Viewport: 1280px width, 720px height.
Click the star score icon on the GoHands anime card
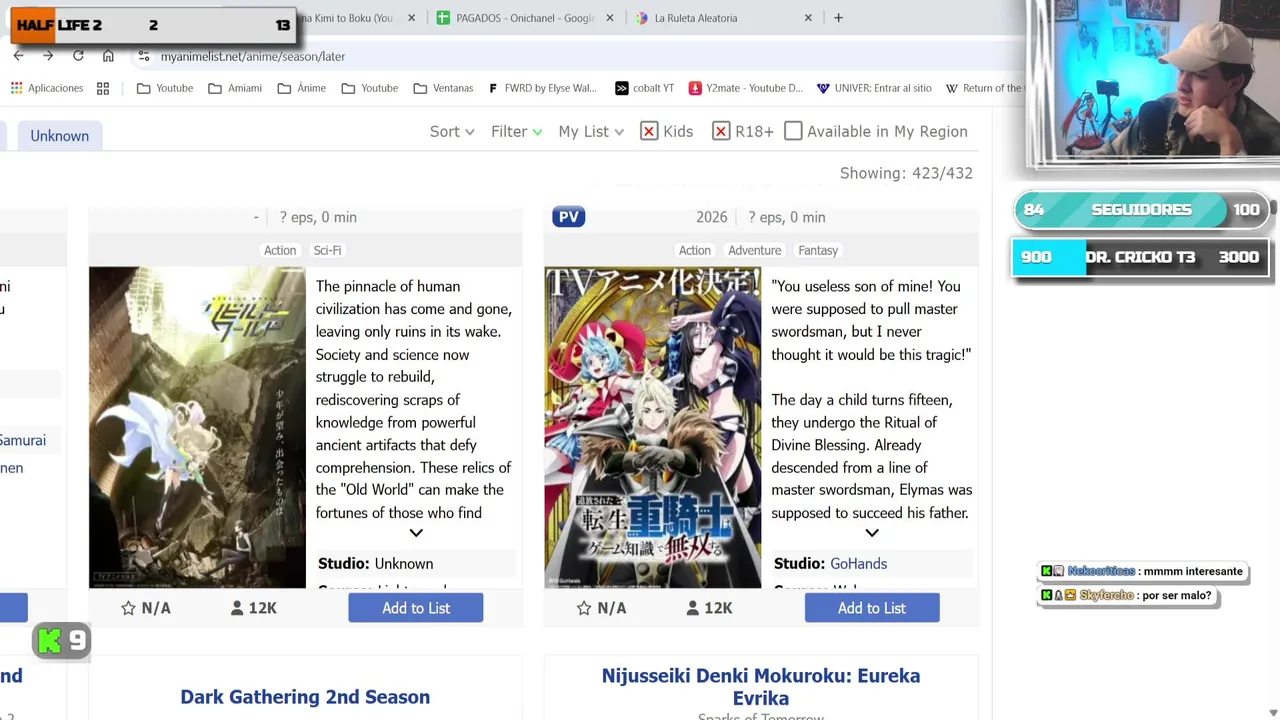click(584, 608)
